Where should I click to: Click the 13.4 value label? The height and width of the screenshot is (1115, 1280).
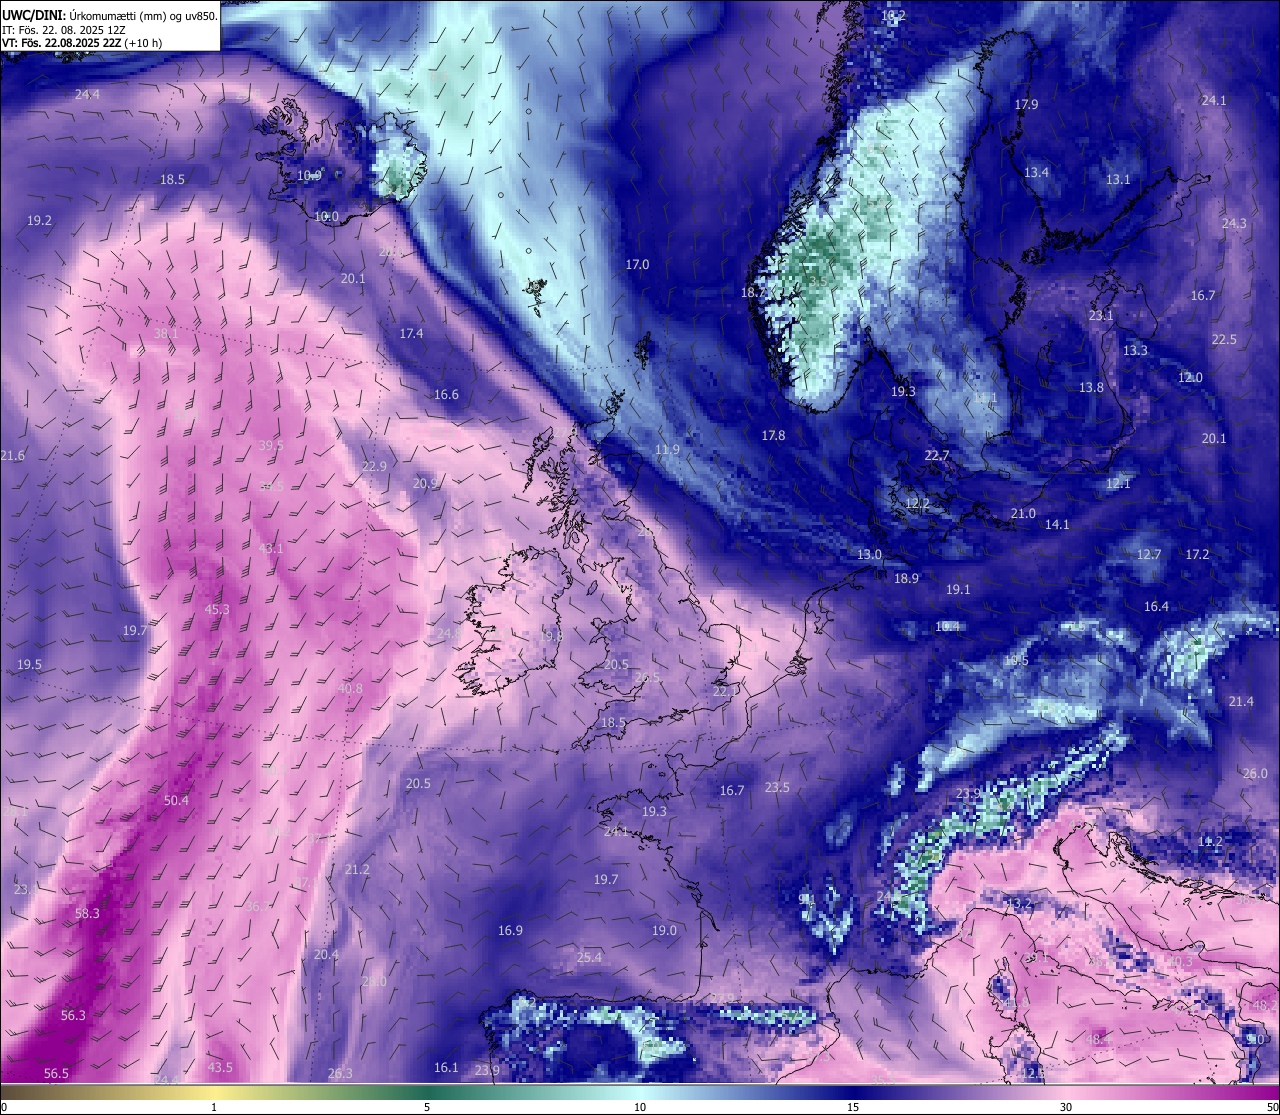(1036, 173)
